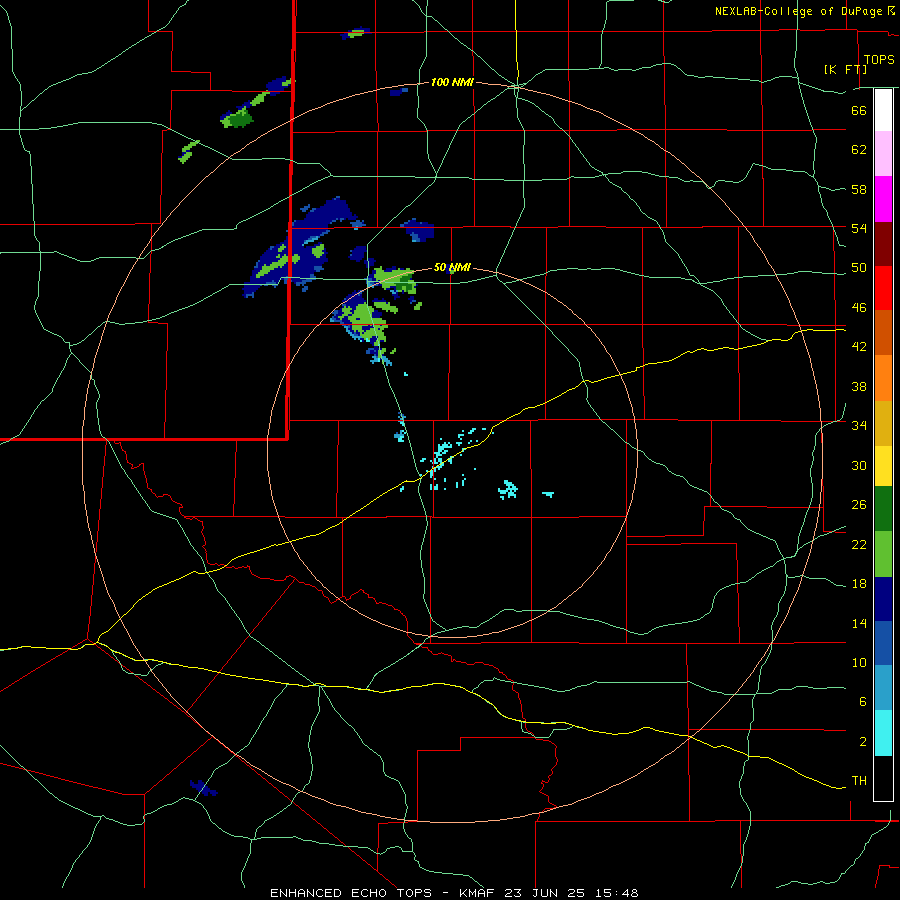Click the white 66 kft color band
900x900 pixels.
pyautogui.click(x=883, y=110)
